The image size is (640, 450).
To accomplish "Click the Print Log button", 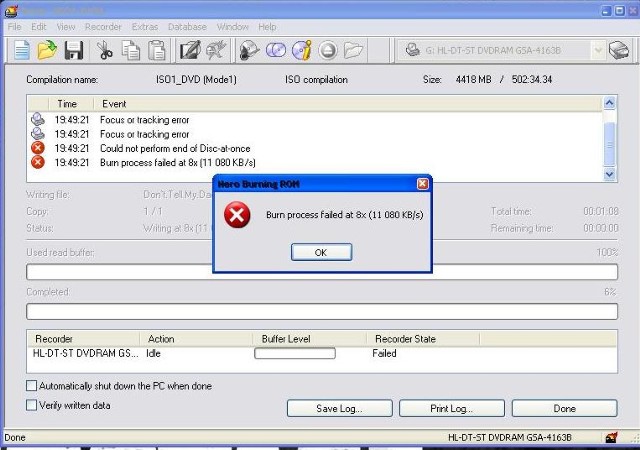I will pyautogui.click(x=452, y=408).
